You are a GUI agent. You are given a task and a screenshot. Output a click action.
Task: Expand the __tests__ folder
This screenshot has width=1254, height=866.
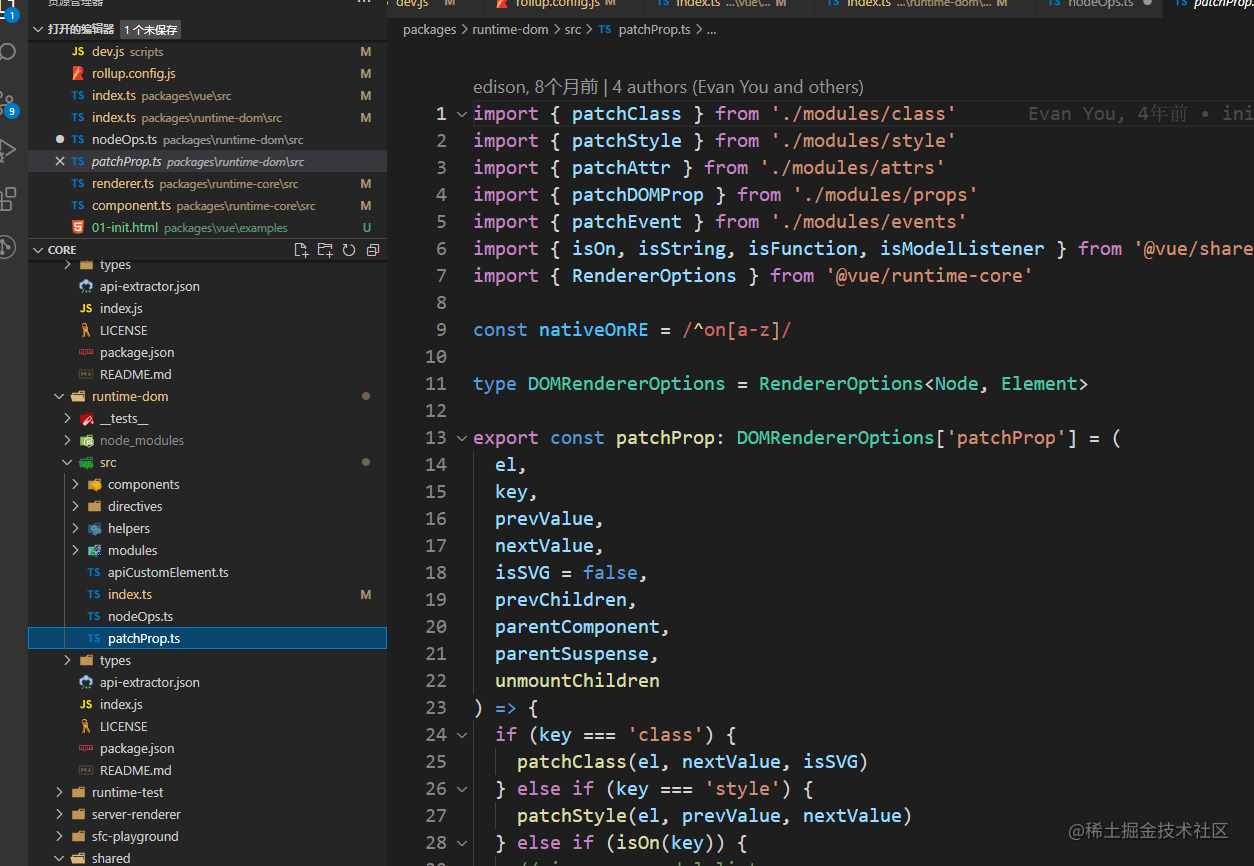pyautogui.click(x=68, y=418)
